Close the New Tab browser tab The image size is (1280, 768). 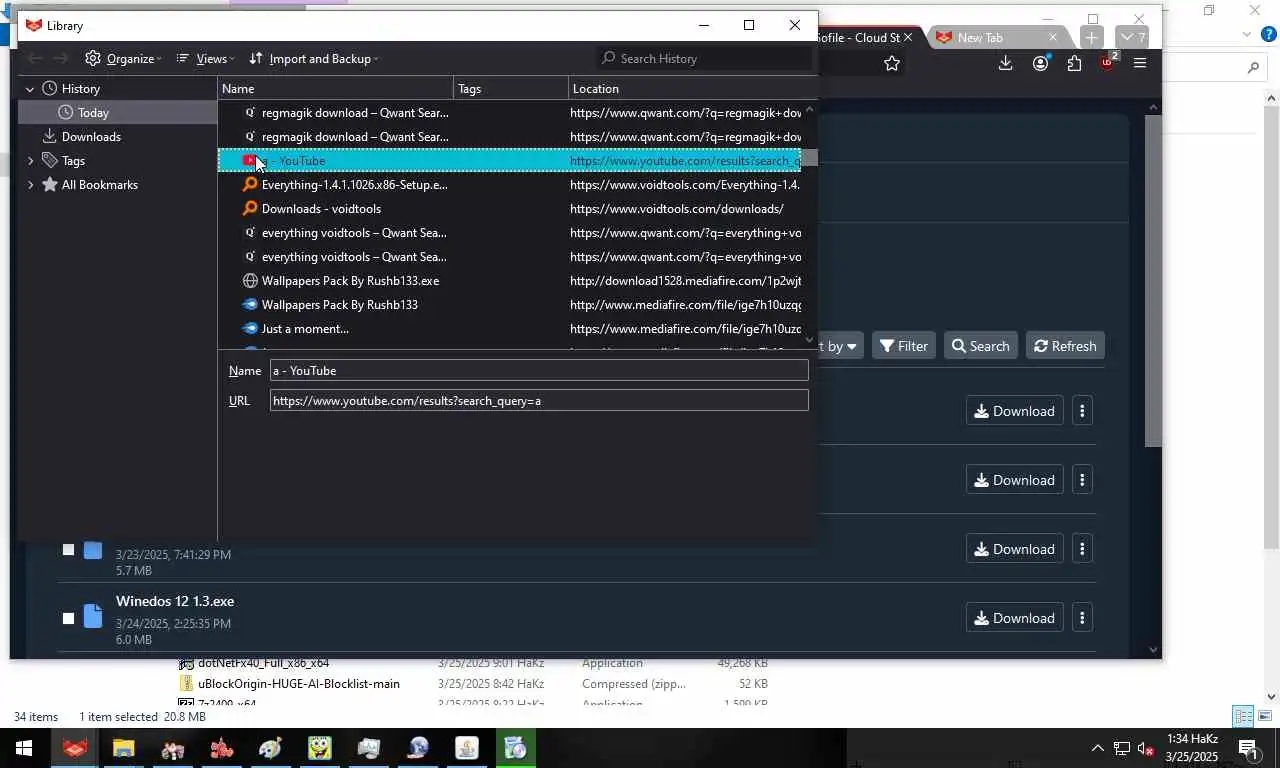[x=1052, y=37]
